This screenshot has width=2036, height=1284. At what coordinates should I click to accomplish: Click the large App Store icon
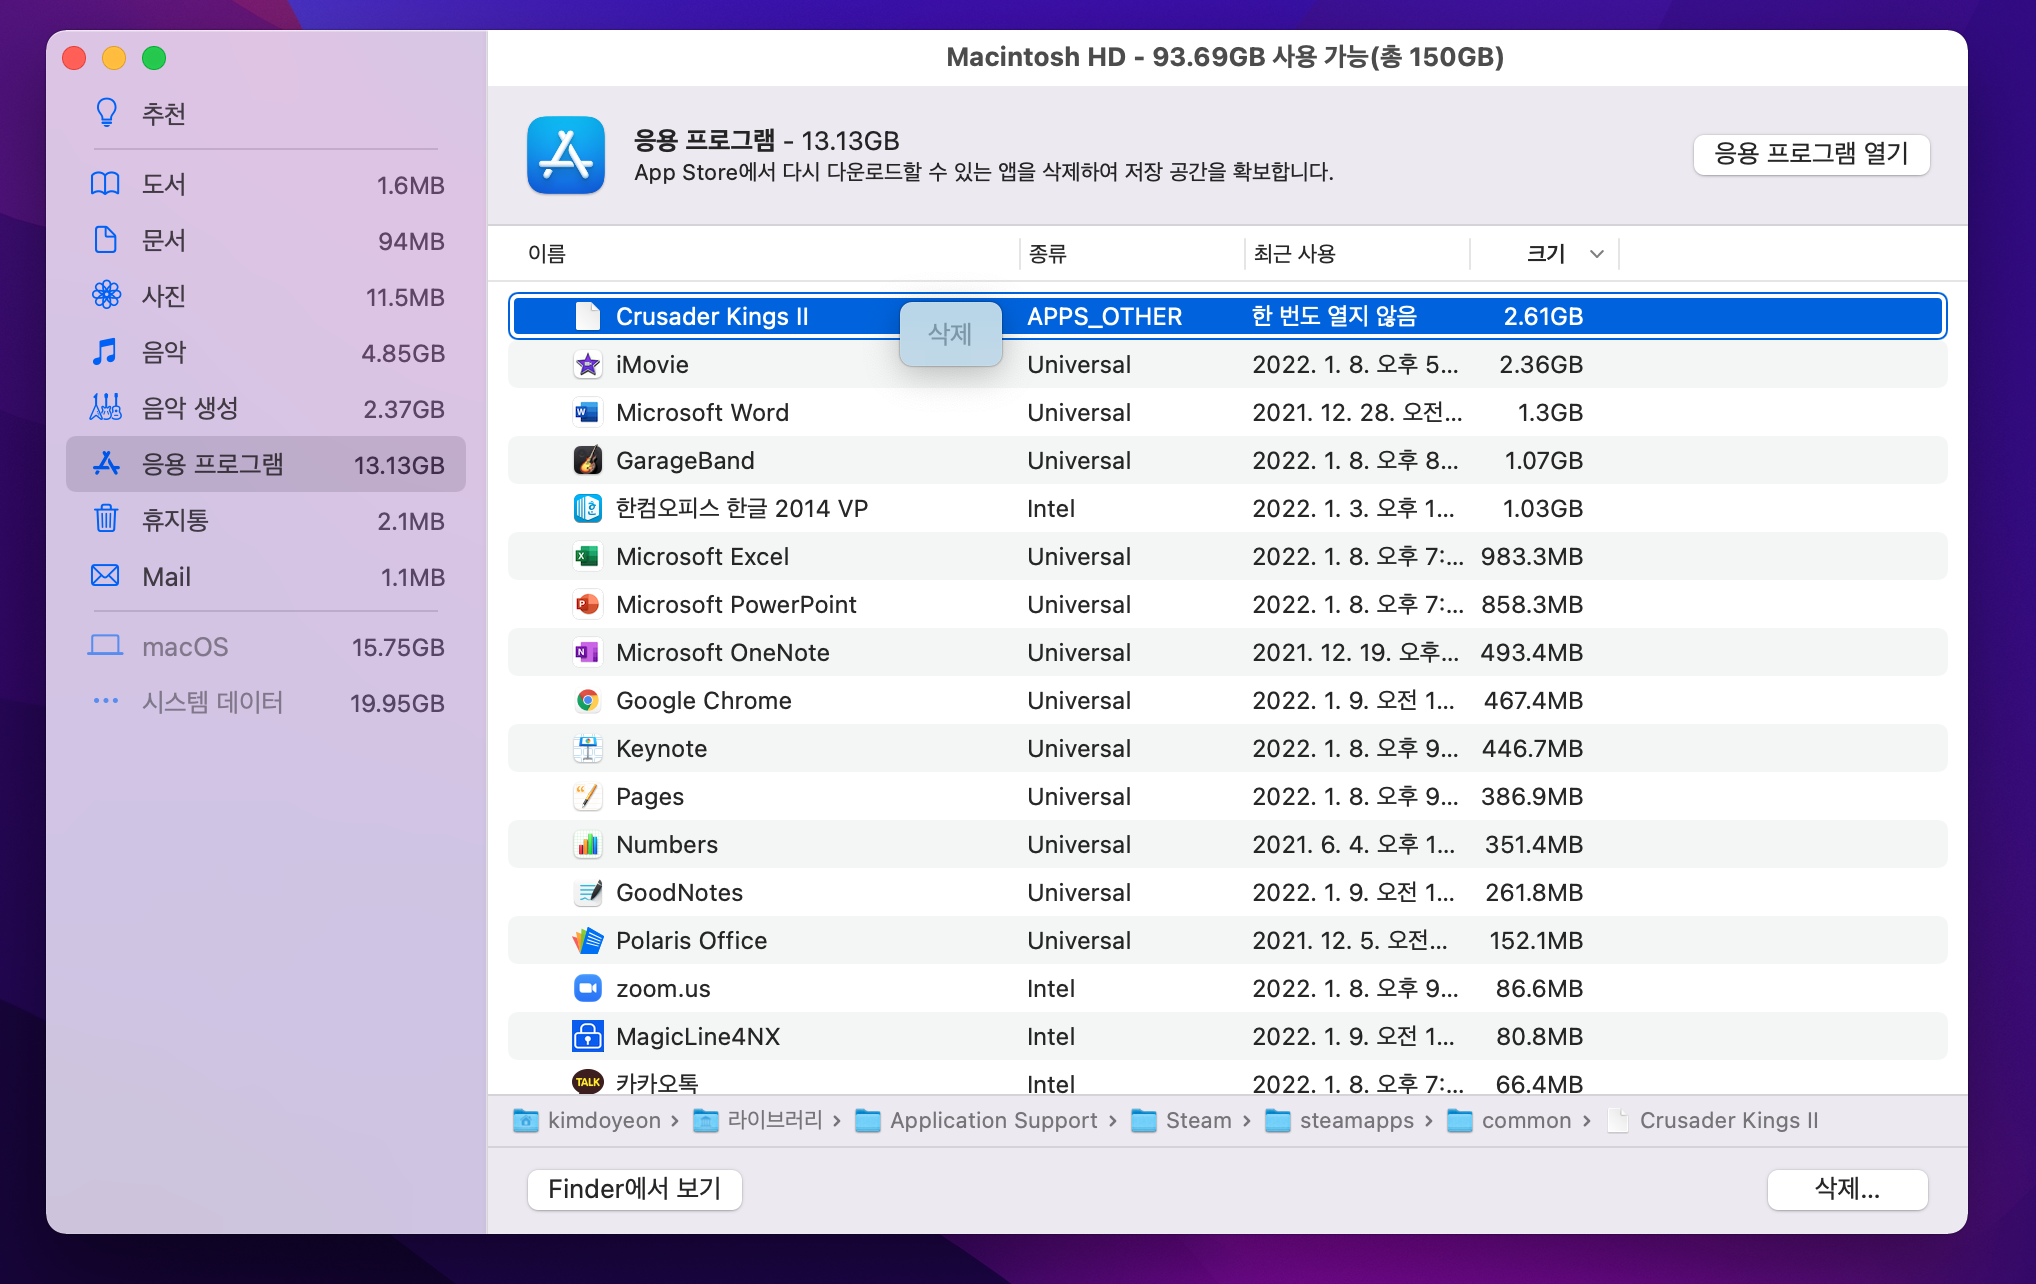[x=566, y=156]
